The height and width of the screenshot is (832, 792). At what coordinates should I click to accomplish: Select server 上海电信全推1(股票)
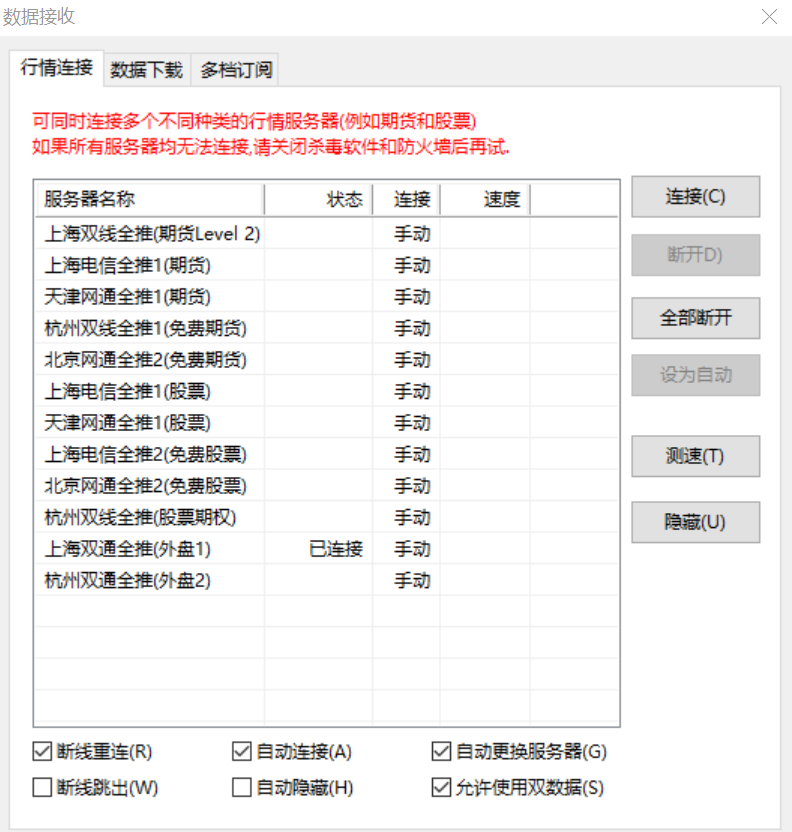[327, 392]
